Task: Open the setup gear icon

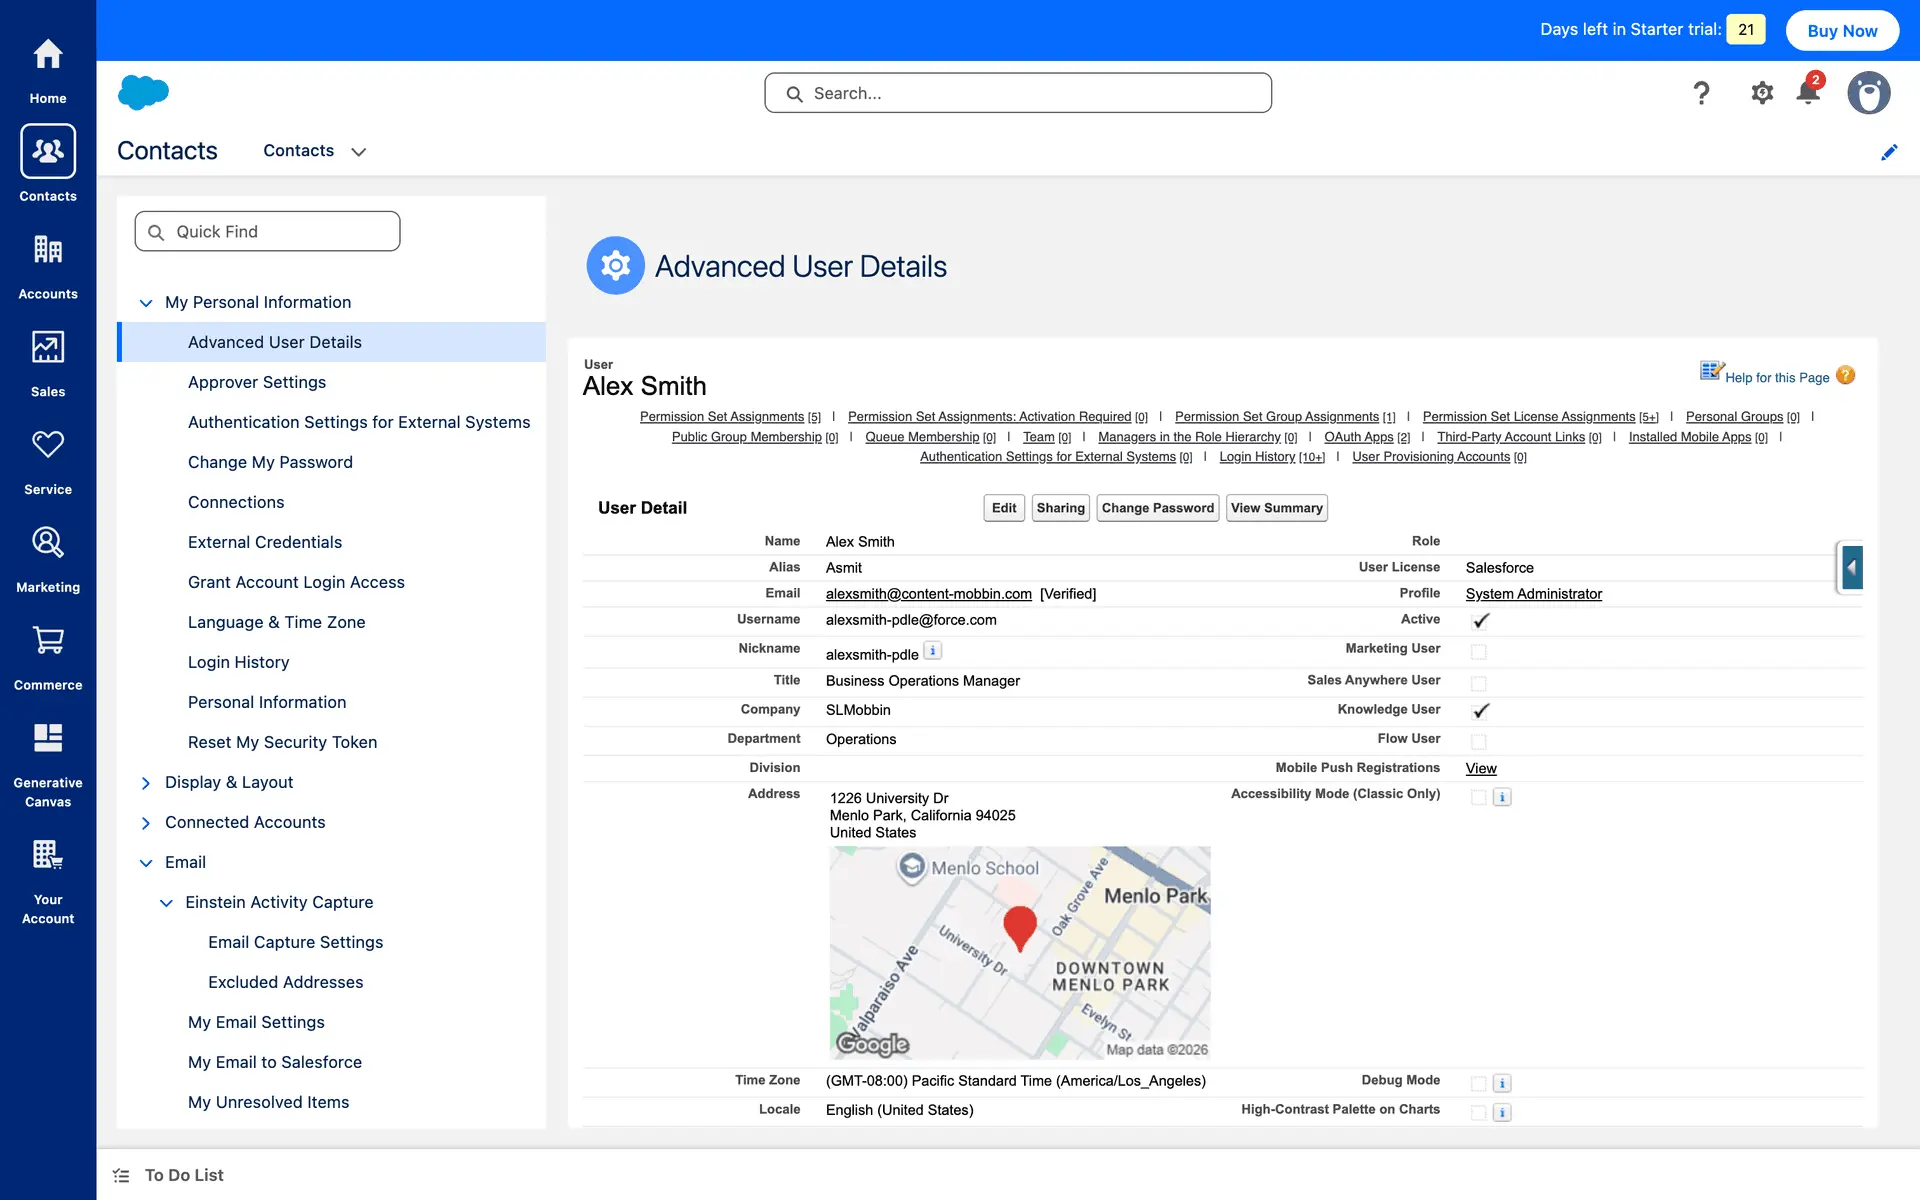Action: point(1762,93)
